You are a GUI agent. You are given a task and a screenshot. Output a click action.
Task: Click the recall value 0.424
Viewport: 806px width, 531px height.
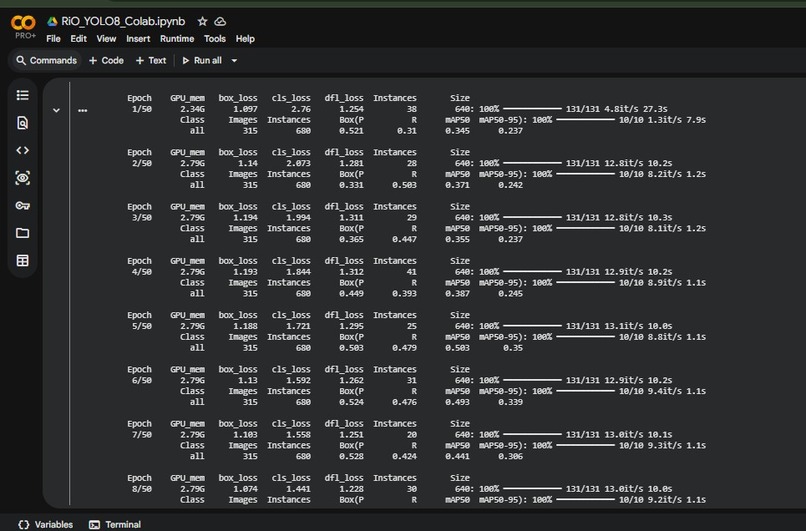click(404, 456)
